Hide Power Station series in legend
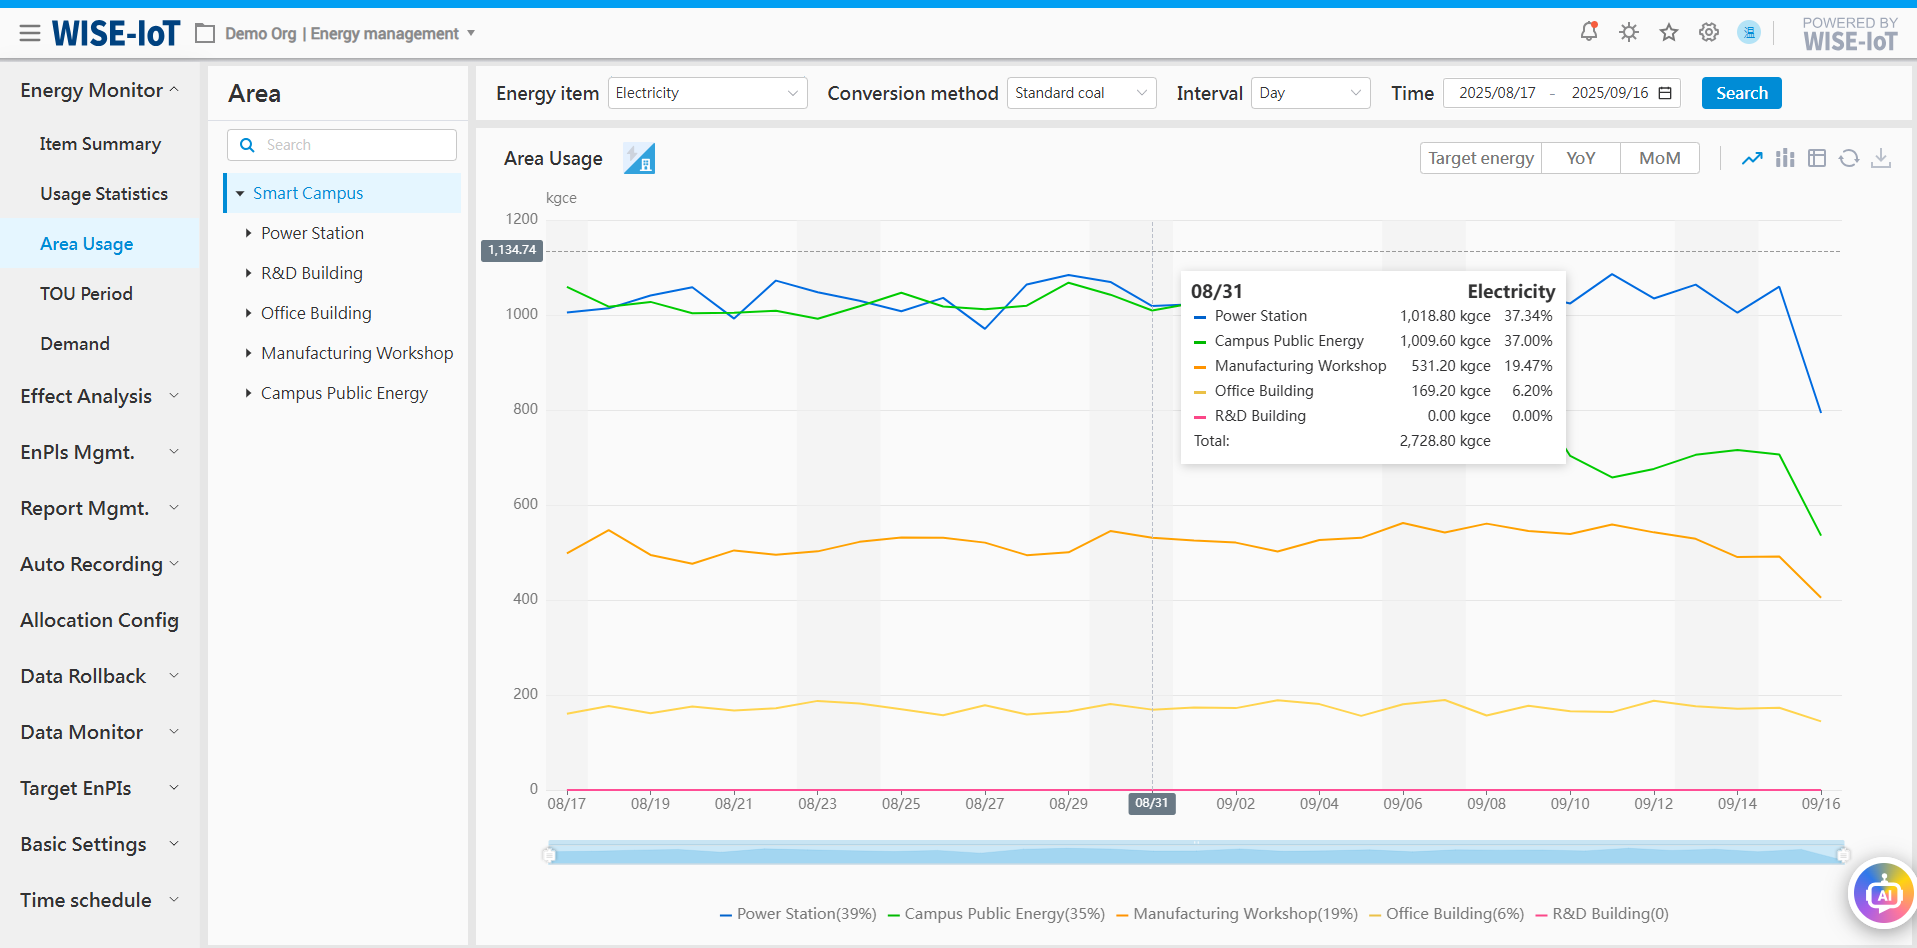1917x948 pixels. (x=798, y=914)
